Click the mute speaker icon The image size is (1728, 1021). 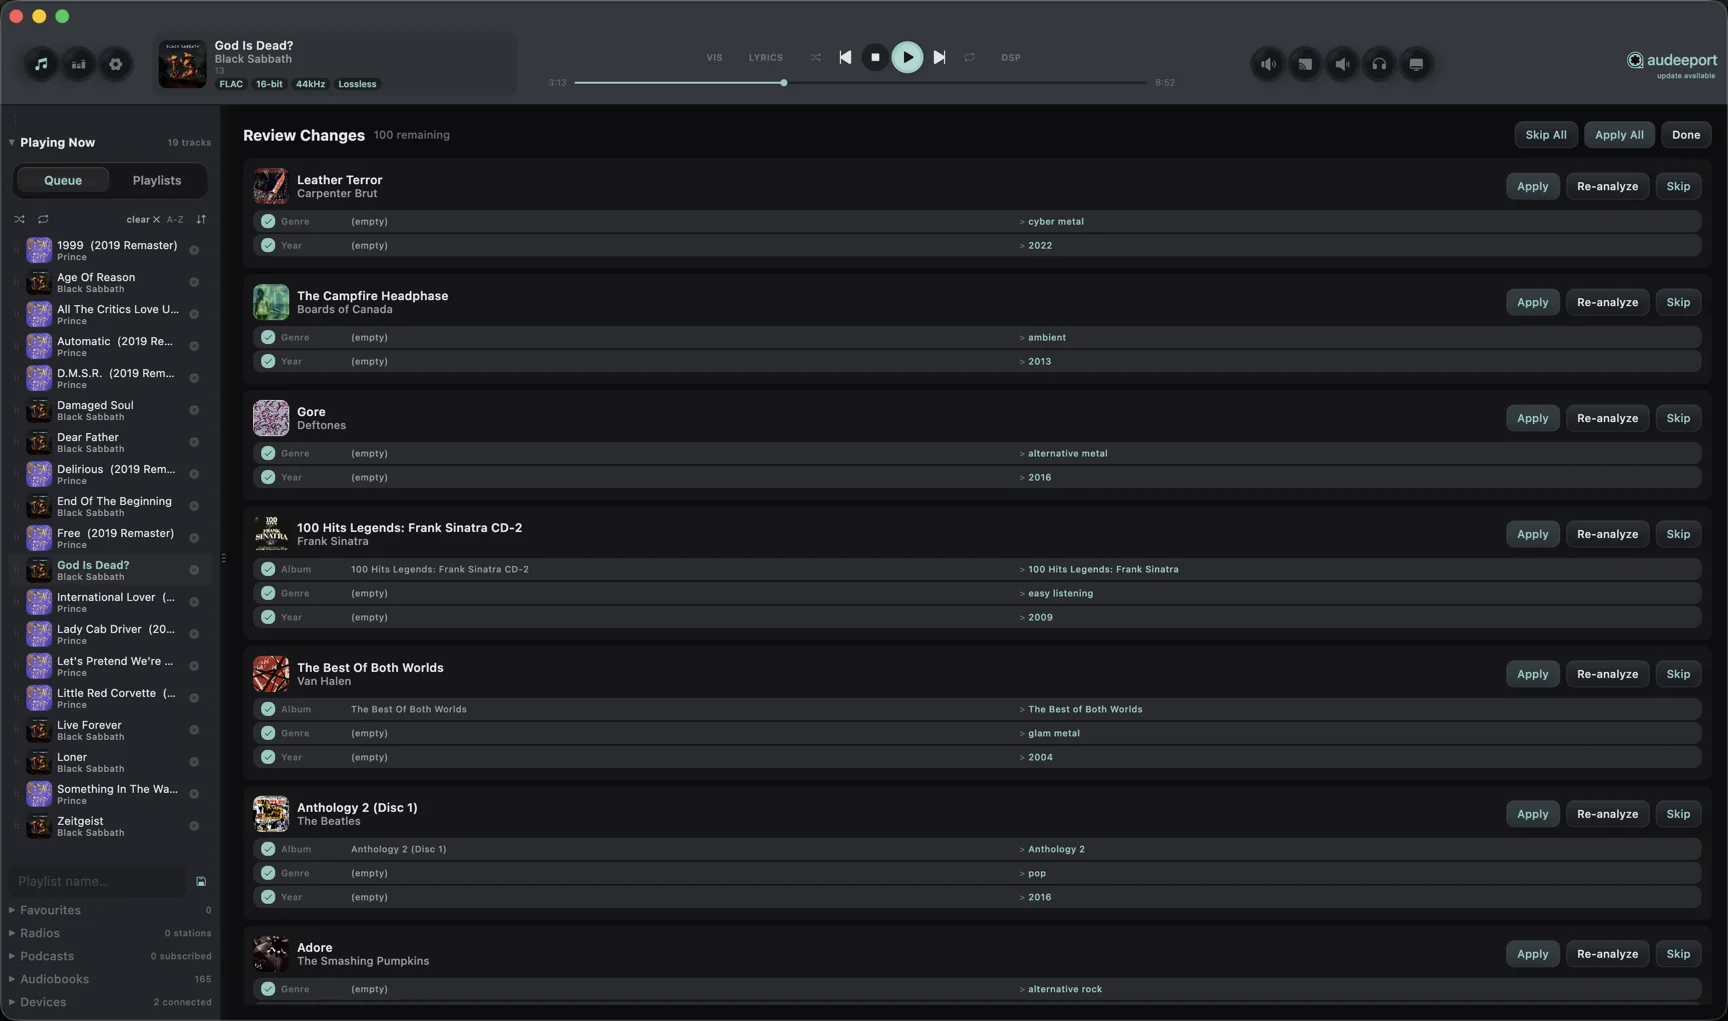pyautogui.click(x=1342, y=64)
